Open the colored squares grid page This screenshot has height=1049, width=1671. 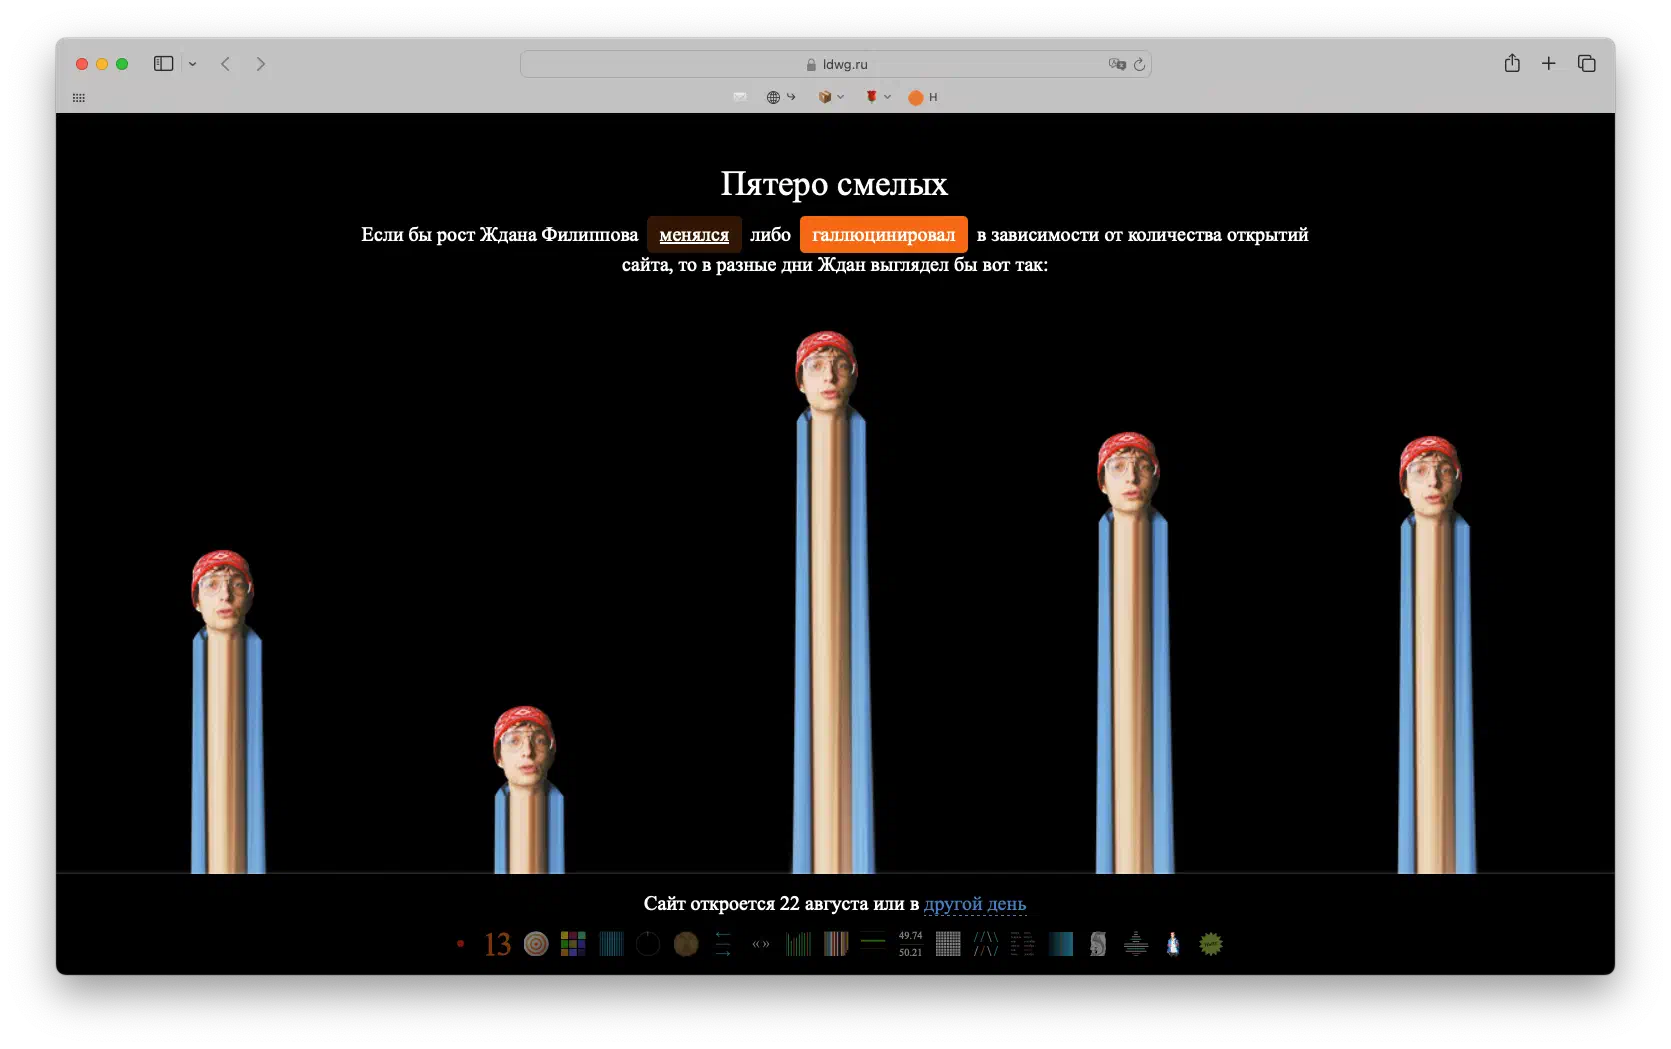(573, 944)
